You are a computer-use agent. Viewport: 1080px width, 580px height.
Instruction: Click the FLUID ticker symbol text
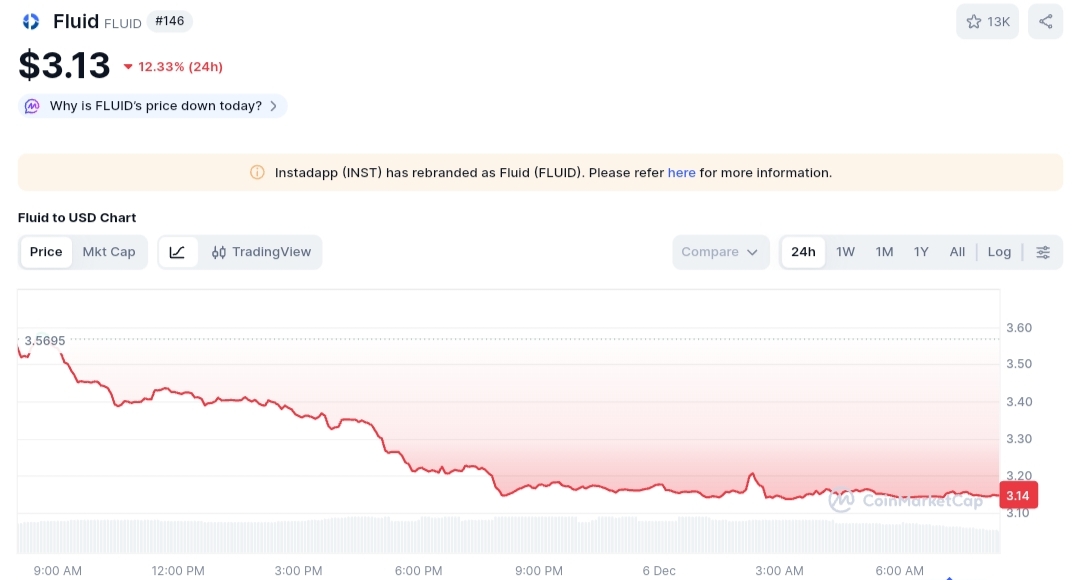(123, 23)
